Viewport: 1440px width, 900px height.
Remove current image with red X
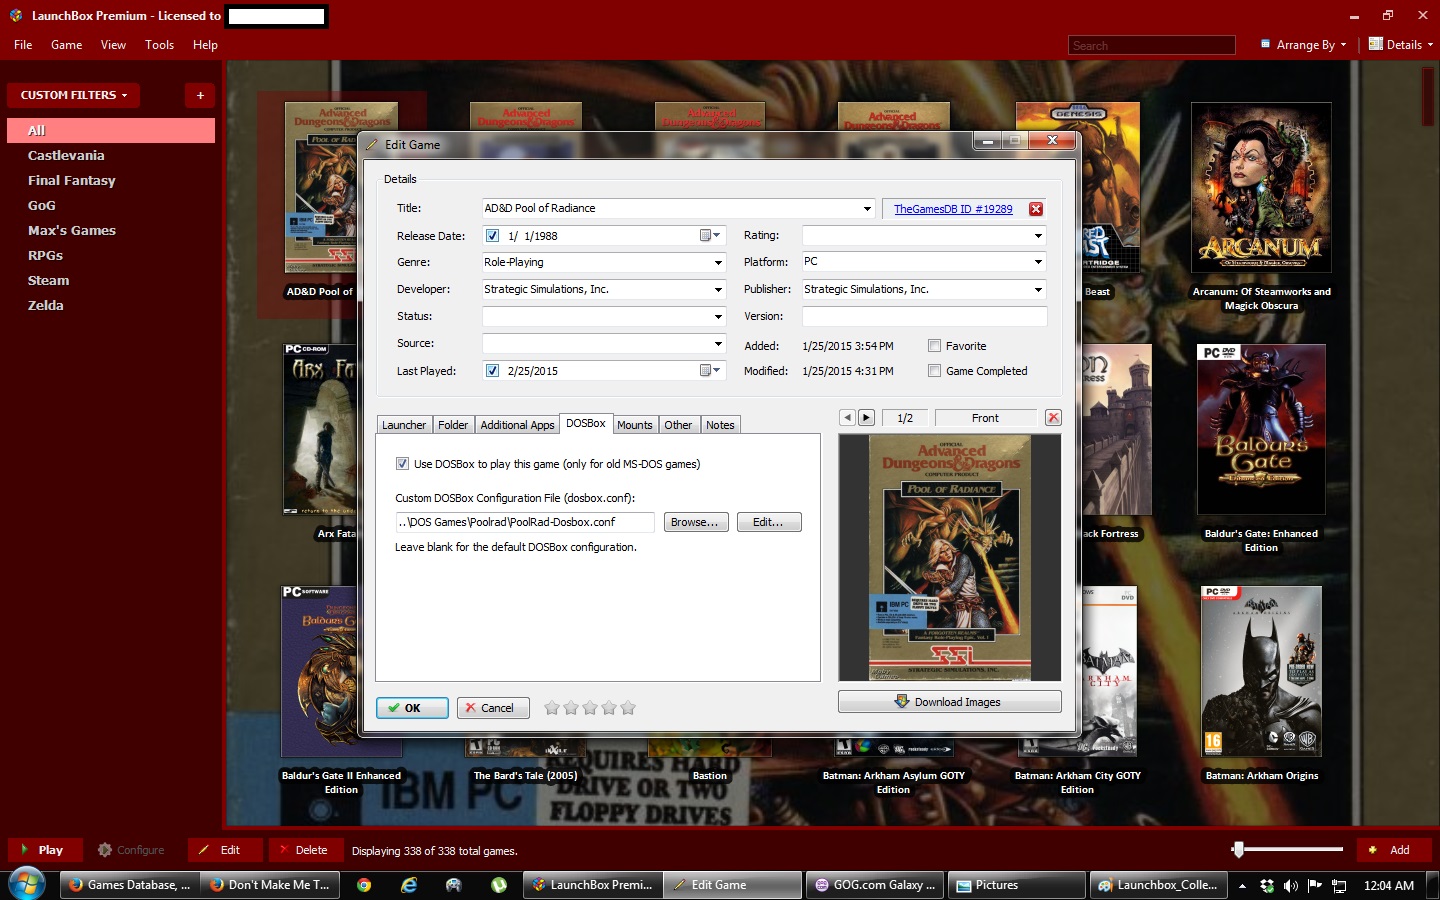point(1053,418)
